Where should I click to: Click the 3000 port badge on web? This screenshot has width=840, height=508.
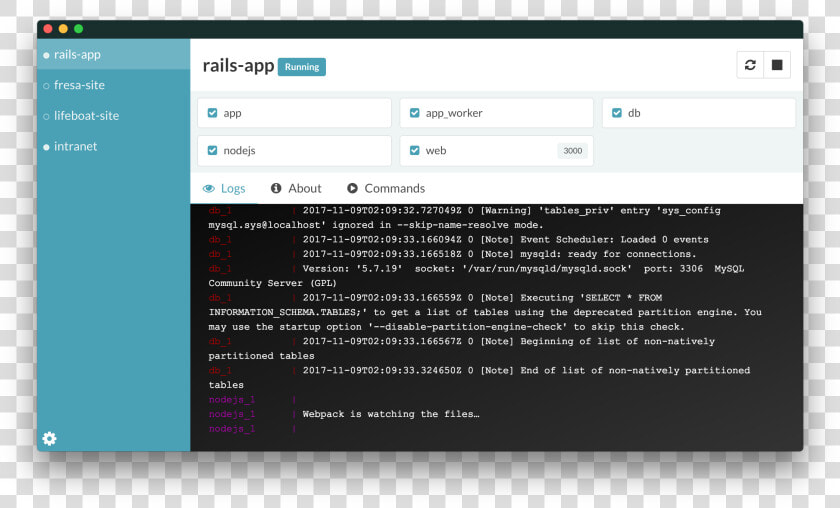coord(573,151)
